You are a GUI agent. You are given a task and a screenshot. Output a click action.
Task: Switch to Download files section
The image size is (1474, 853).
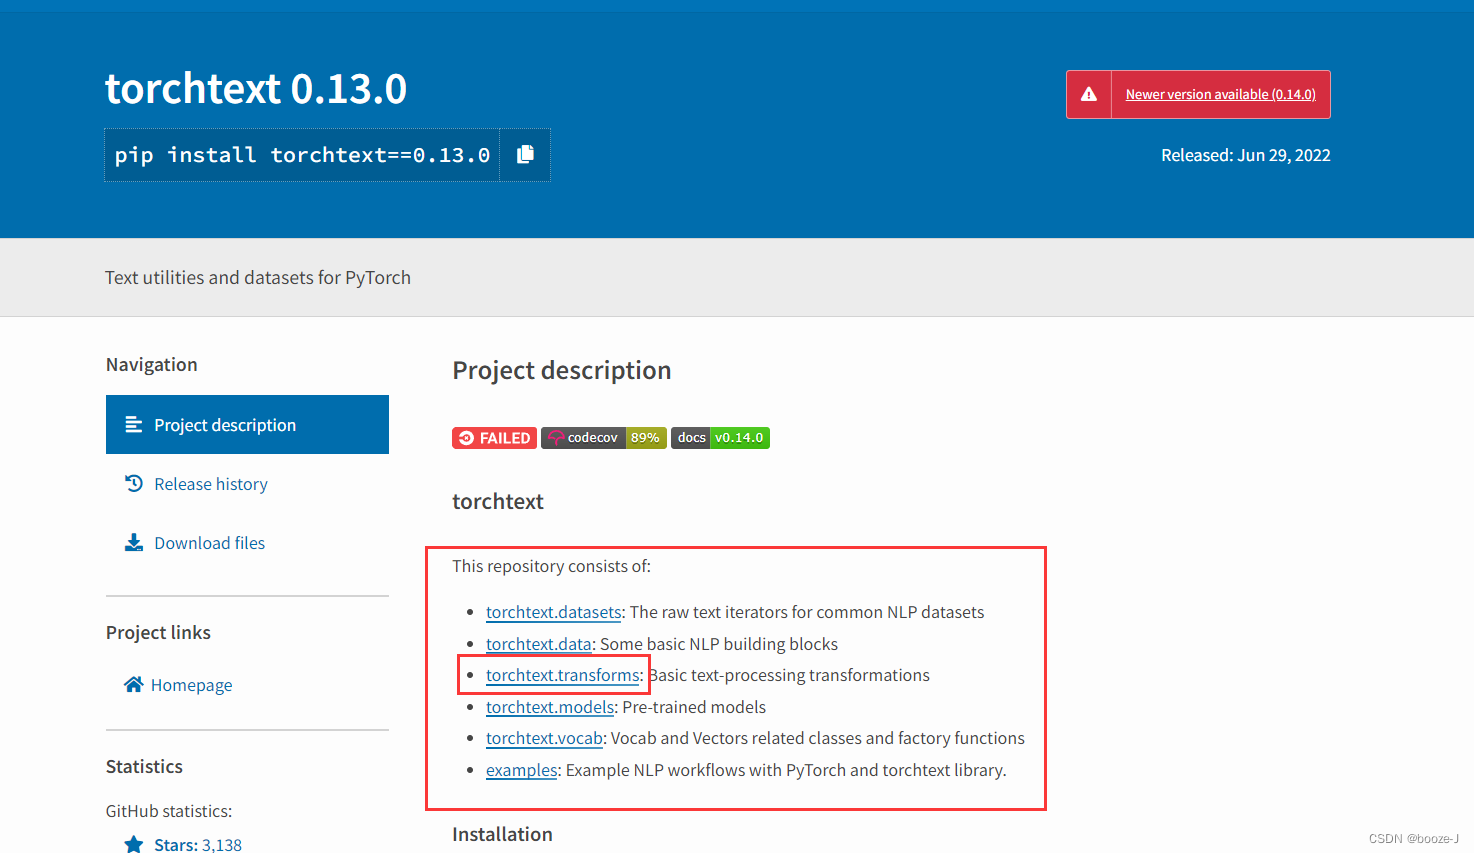pyautogui.click(x=209, y=542)
